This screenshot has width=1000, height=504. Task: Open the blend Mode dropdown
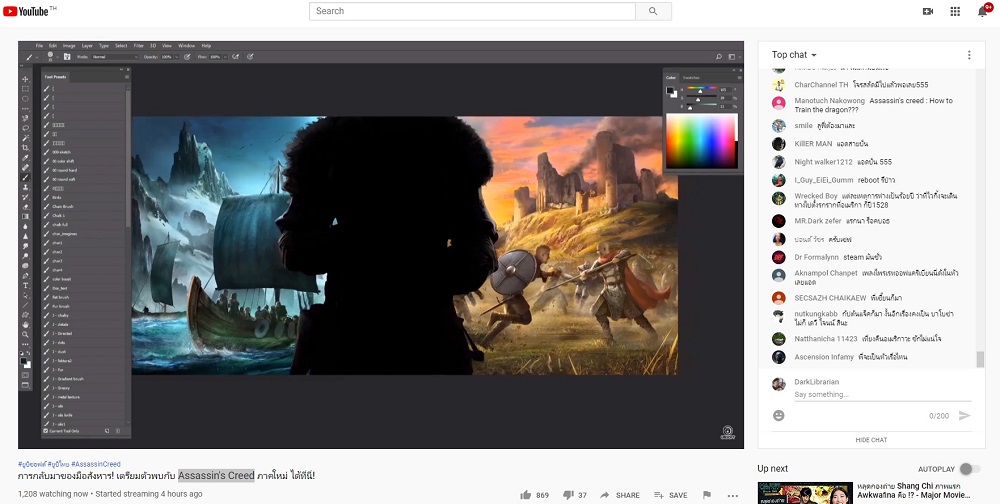[114, 57]
